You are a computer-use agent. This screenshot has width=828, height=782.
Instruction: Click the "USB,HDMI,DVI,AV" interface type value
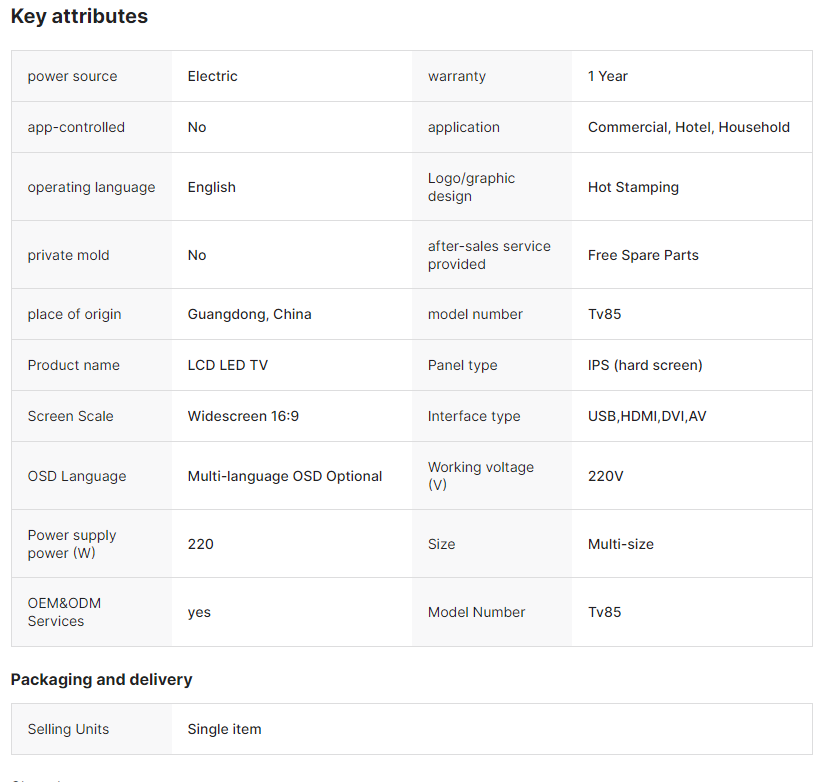(x=647, y=416)
